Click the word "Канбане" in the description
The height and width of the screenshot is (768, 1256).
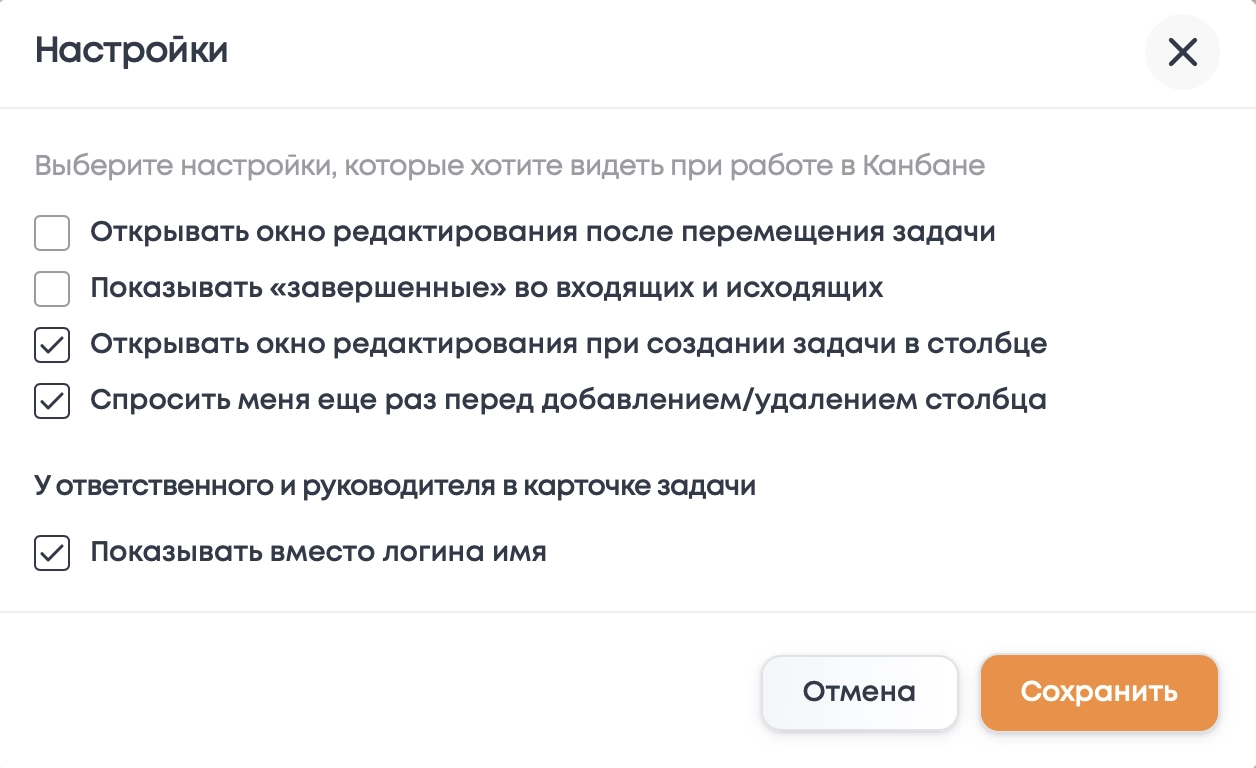tap(923, 165)
